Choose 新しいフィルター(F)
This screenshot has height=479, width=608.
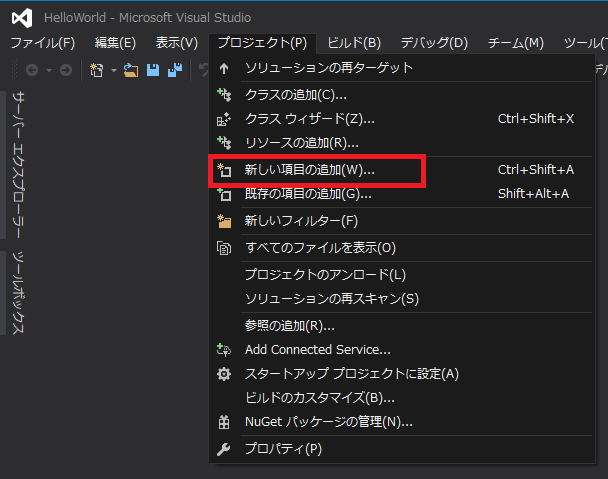[x=402, y=221]
